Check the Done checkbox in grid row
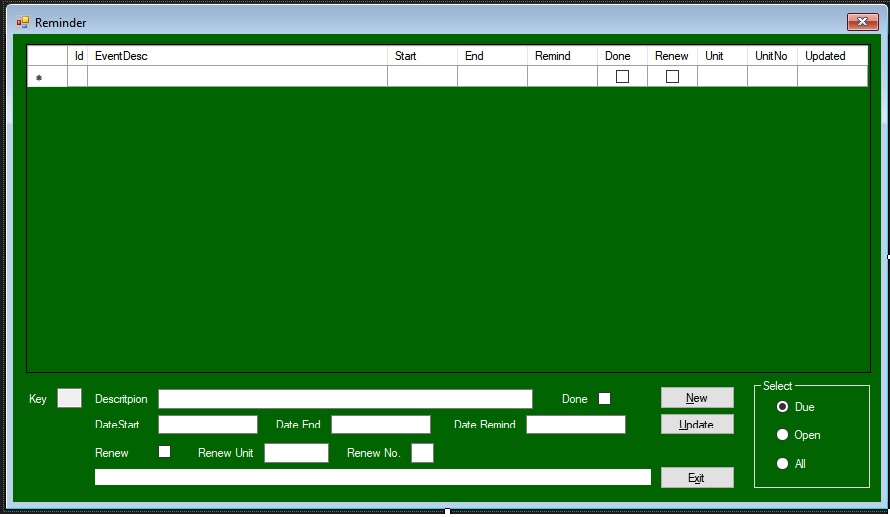890x517 pixels. click(x=622, y=77)
